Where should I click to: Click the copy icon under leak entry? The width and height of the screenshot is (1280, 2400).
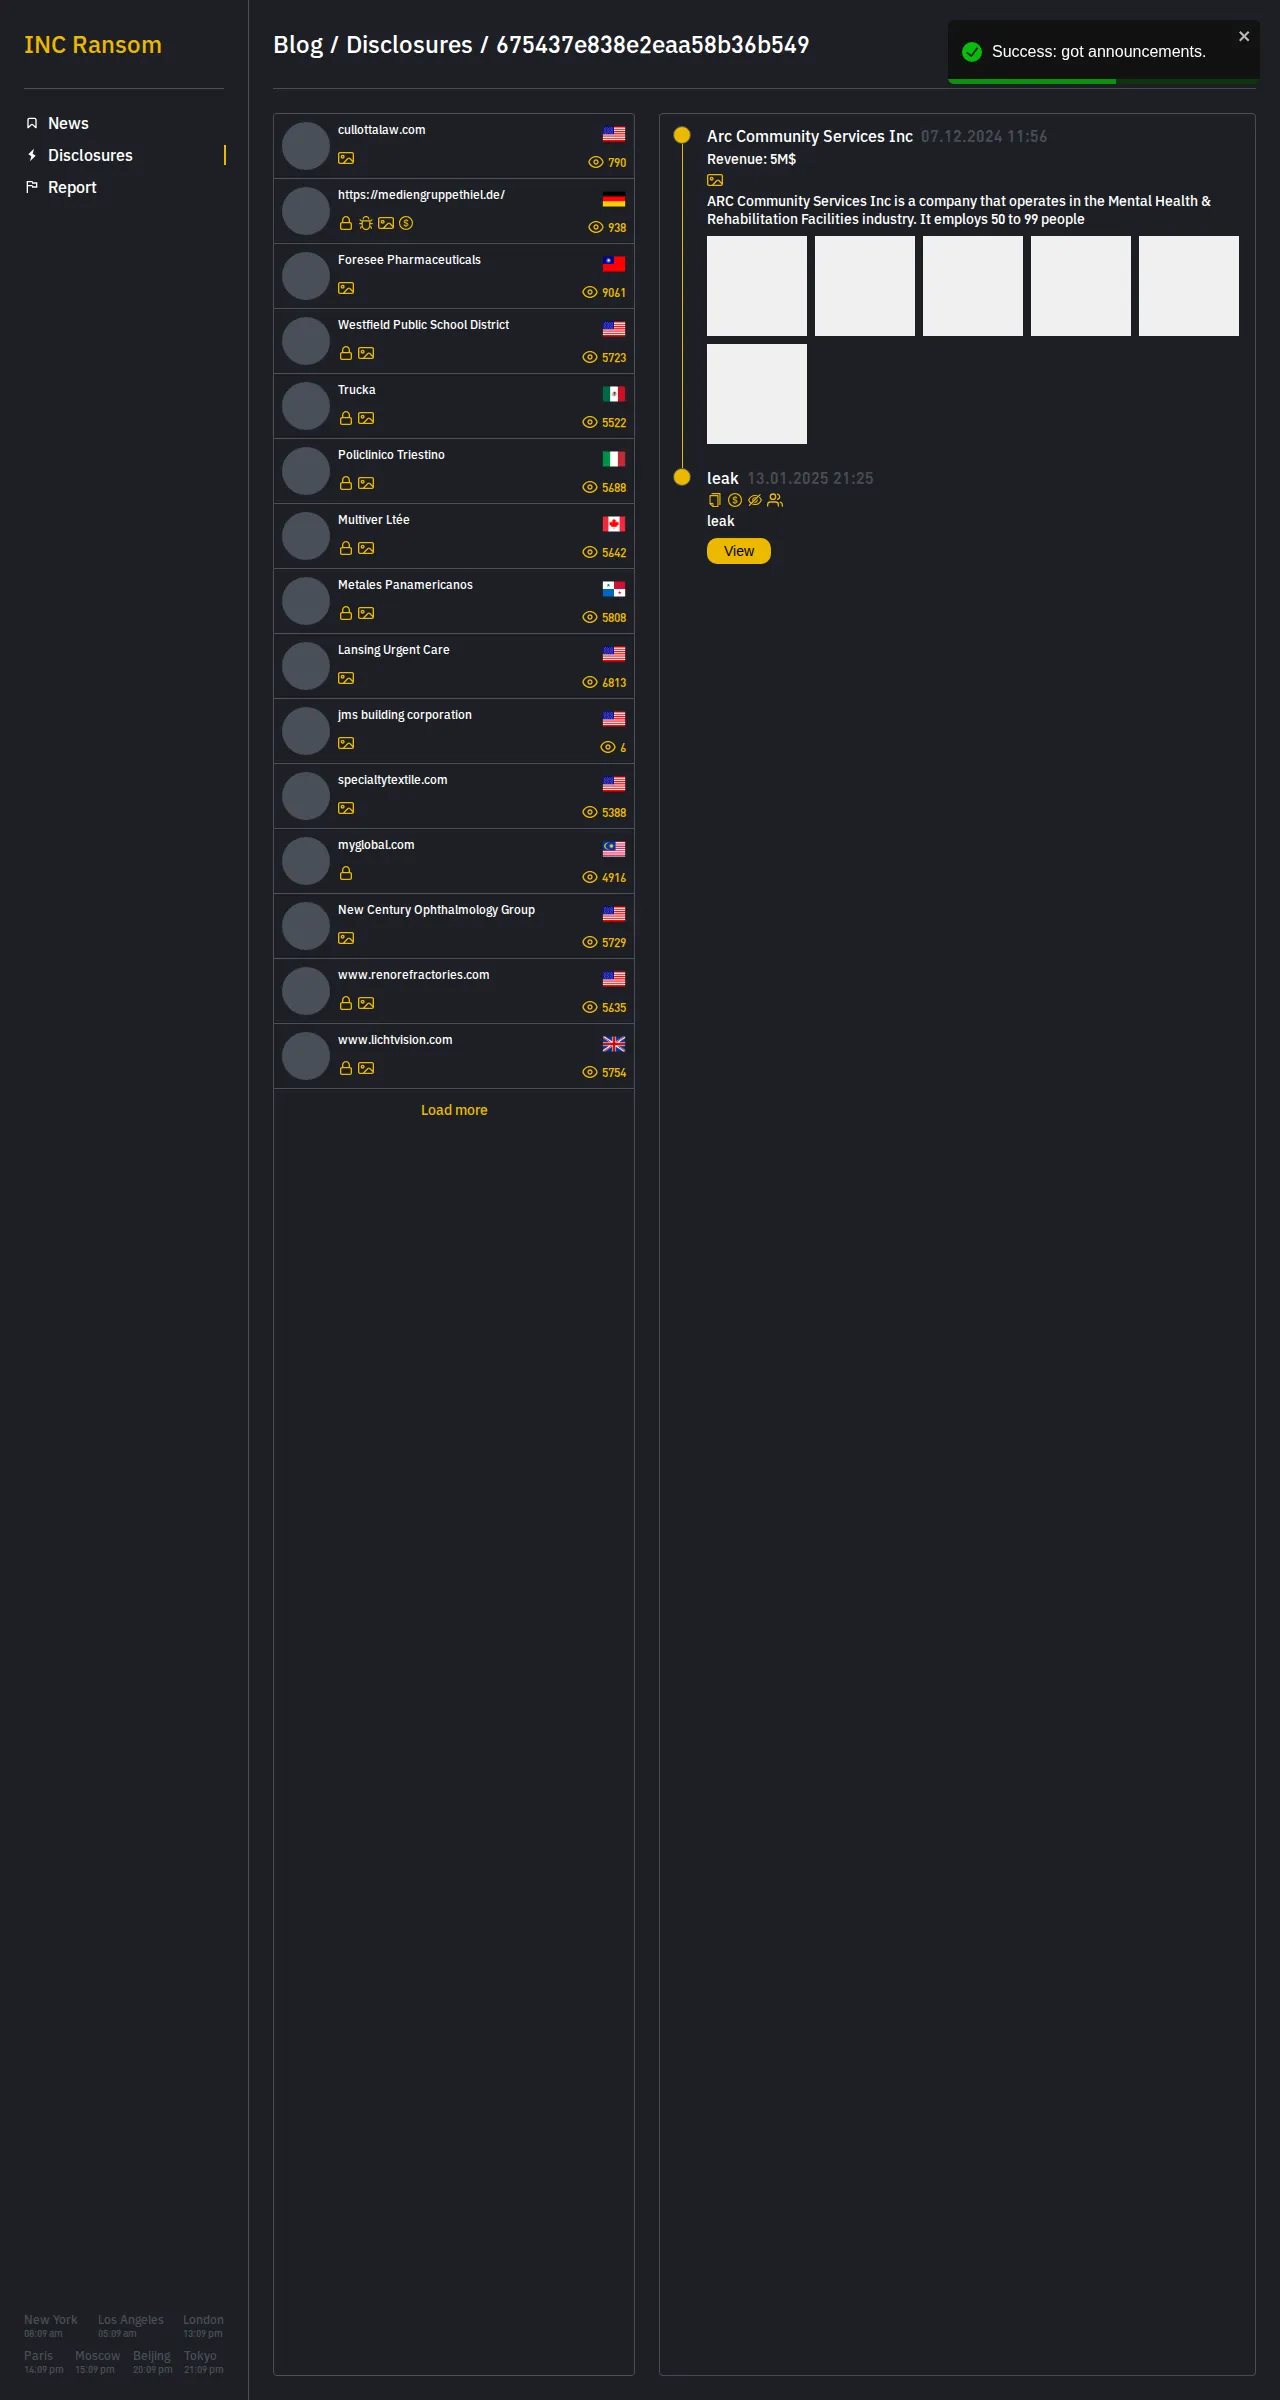[x=715, y=500]
